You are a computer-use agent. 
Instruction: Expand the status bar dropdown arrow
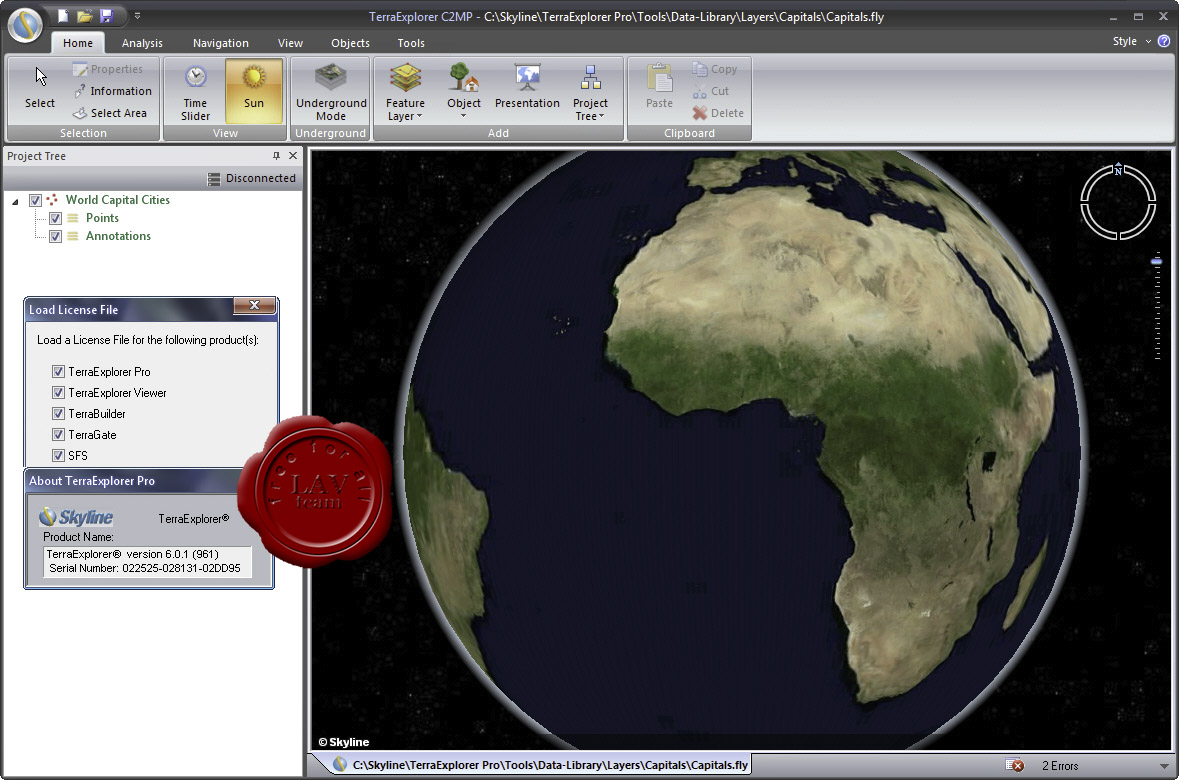[1165, 766]
